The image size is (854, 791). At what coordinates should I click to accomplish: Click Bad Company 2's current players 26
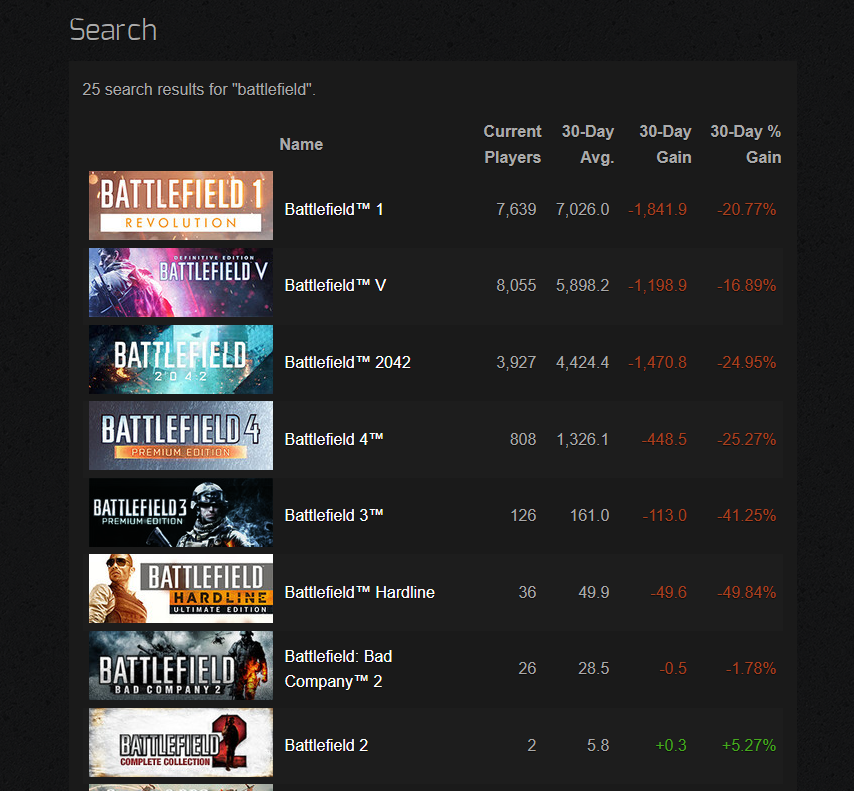click(x=527, y=668)
